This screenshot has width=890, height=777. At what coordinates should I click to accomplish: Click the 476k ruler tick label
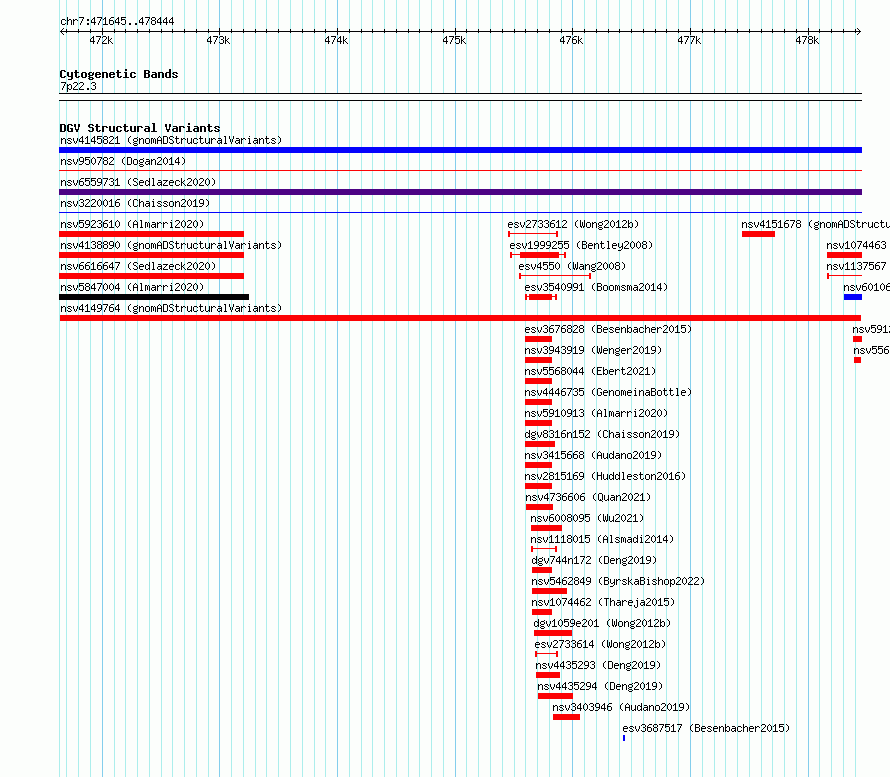point(571,40)
